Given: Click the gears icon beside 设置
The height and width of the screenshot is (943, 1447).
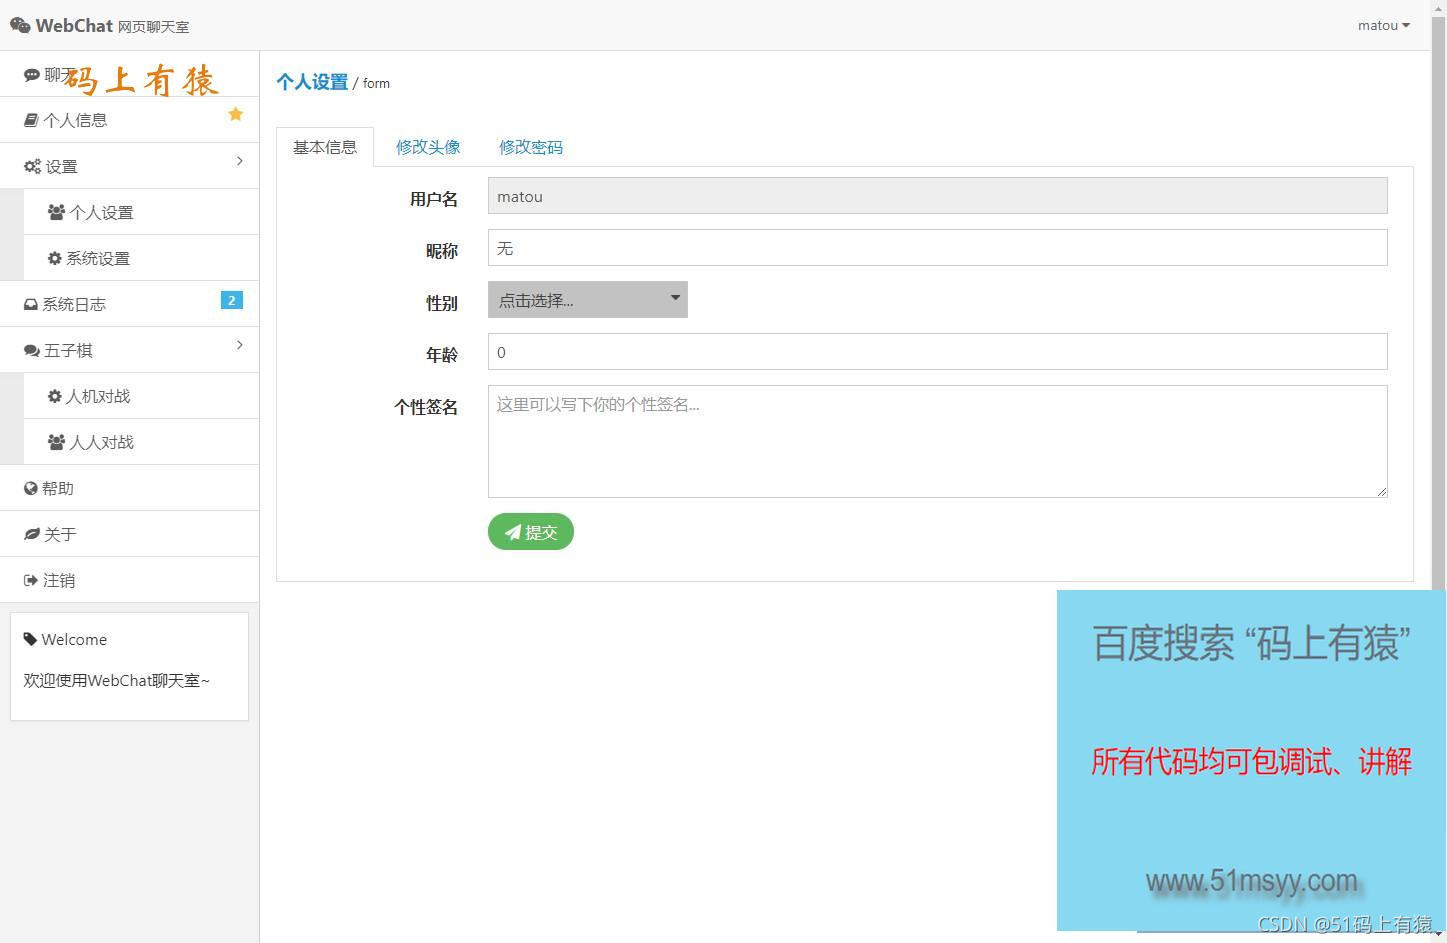Looking at the screenshot, I should point(32,166).
